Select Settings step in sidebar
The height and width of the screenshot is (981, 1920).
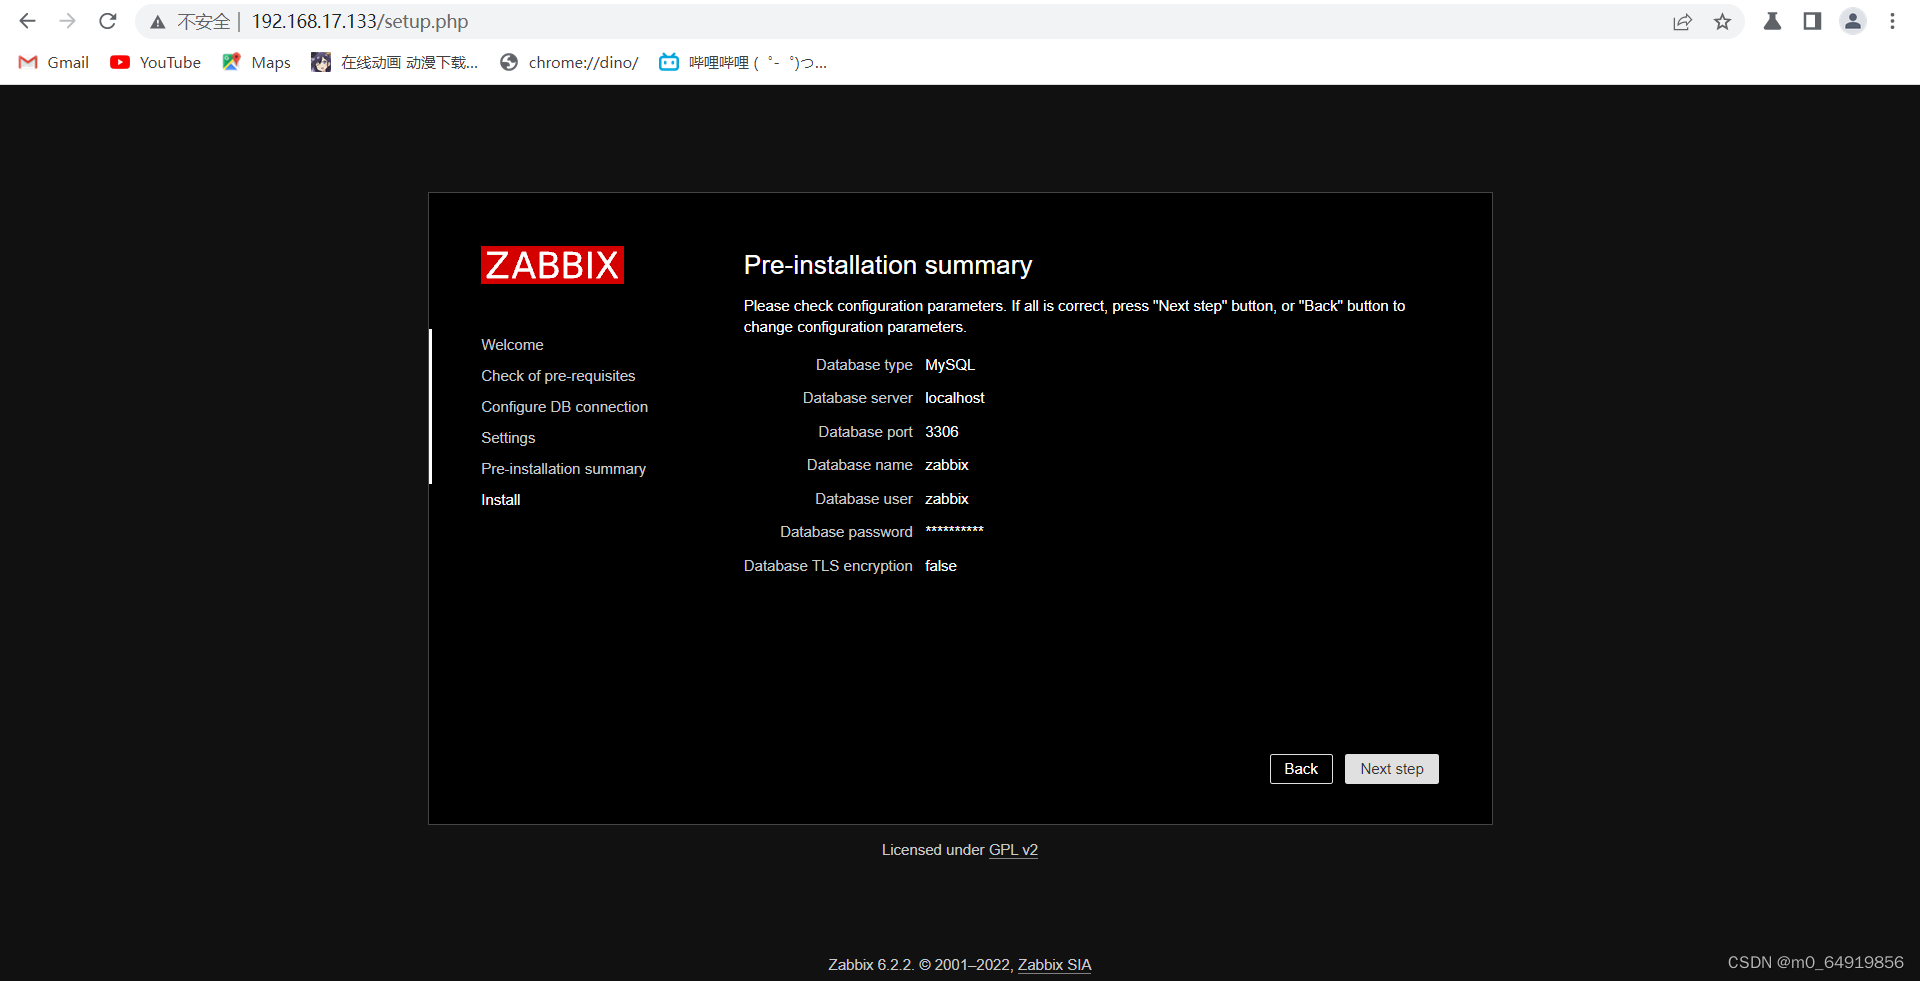(x=508, y=438)
